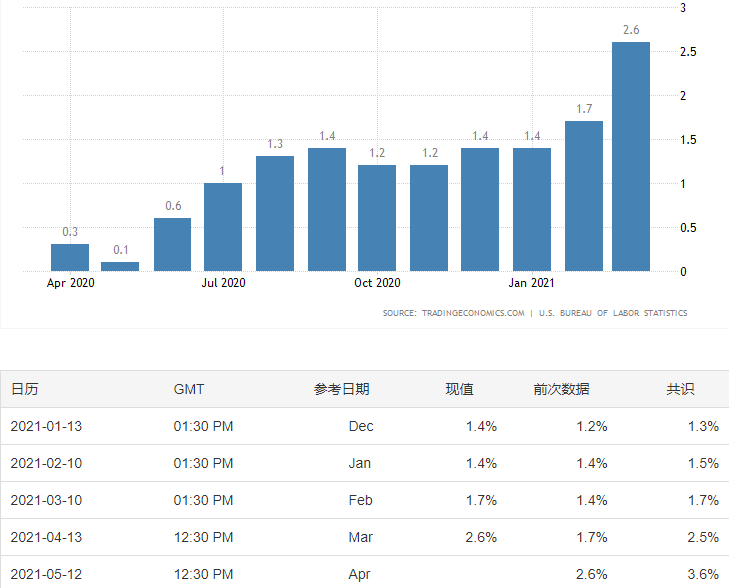This screenshot has height=588, width=729.
Task: Click the 0.3 bar above Apr 2020
Action: pyautogui.click(x=70, y=258)
